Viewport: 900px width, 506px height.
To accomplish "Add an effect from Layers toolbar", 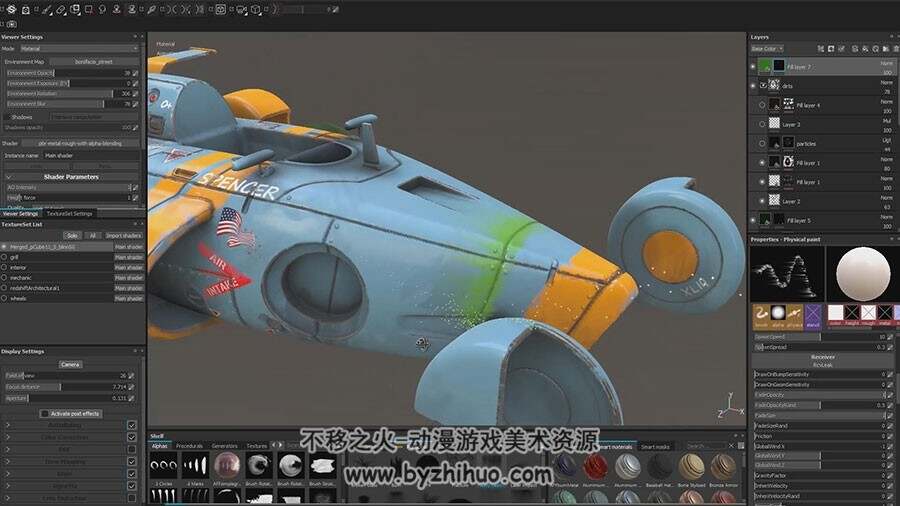I will pos(820,49).
